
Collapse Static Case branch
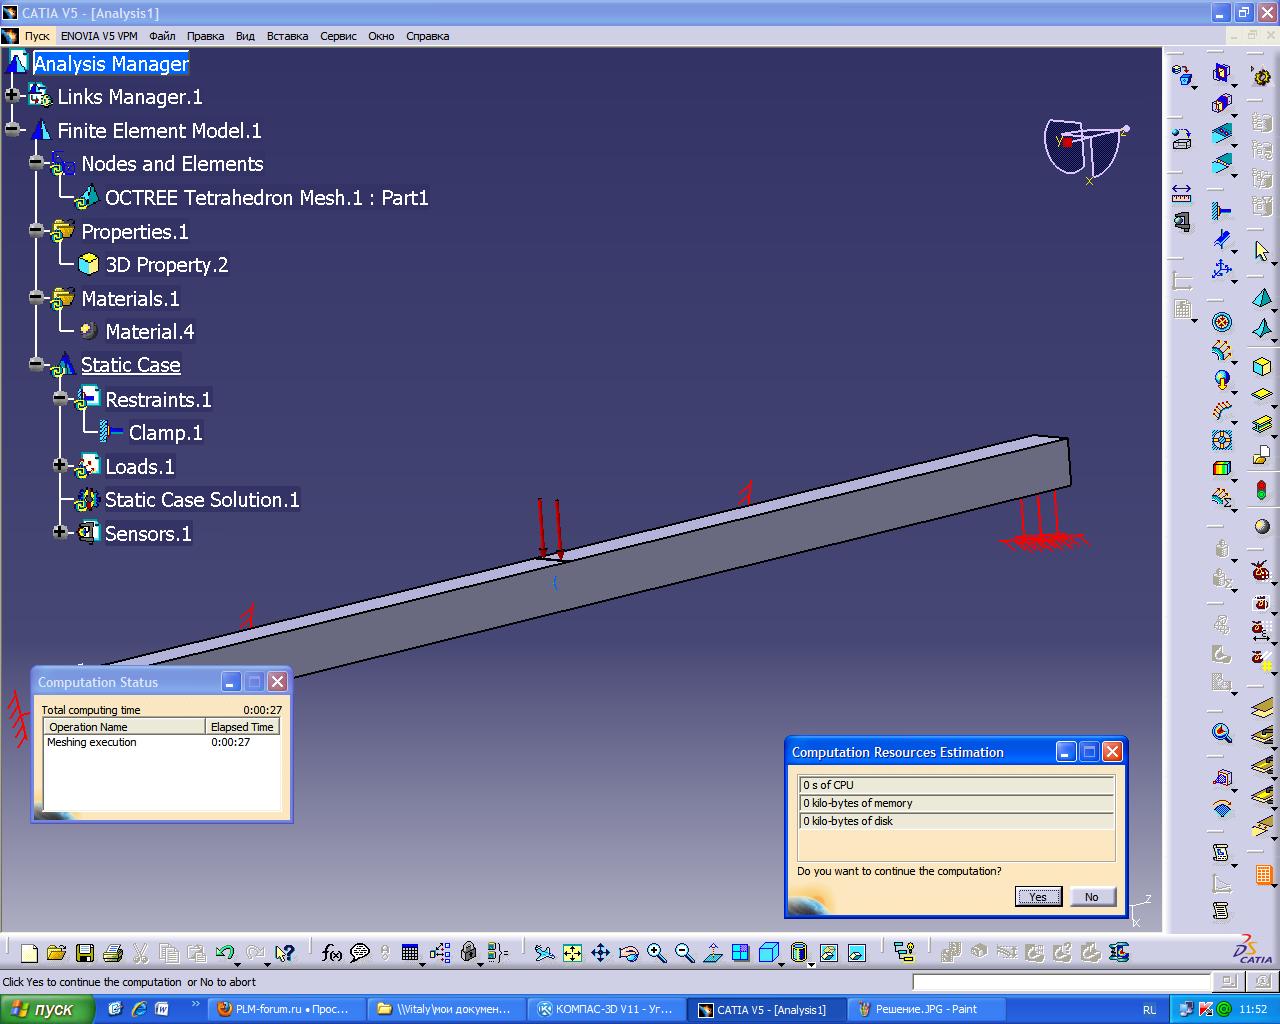point(36,365)
